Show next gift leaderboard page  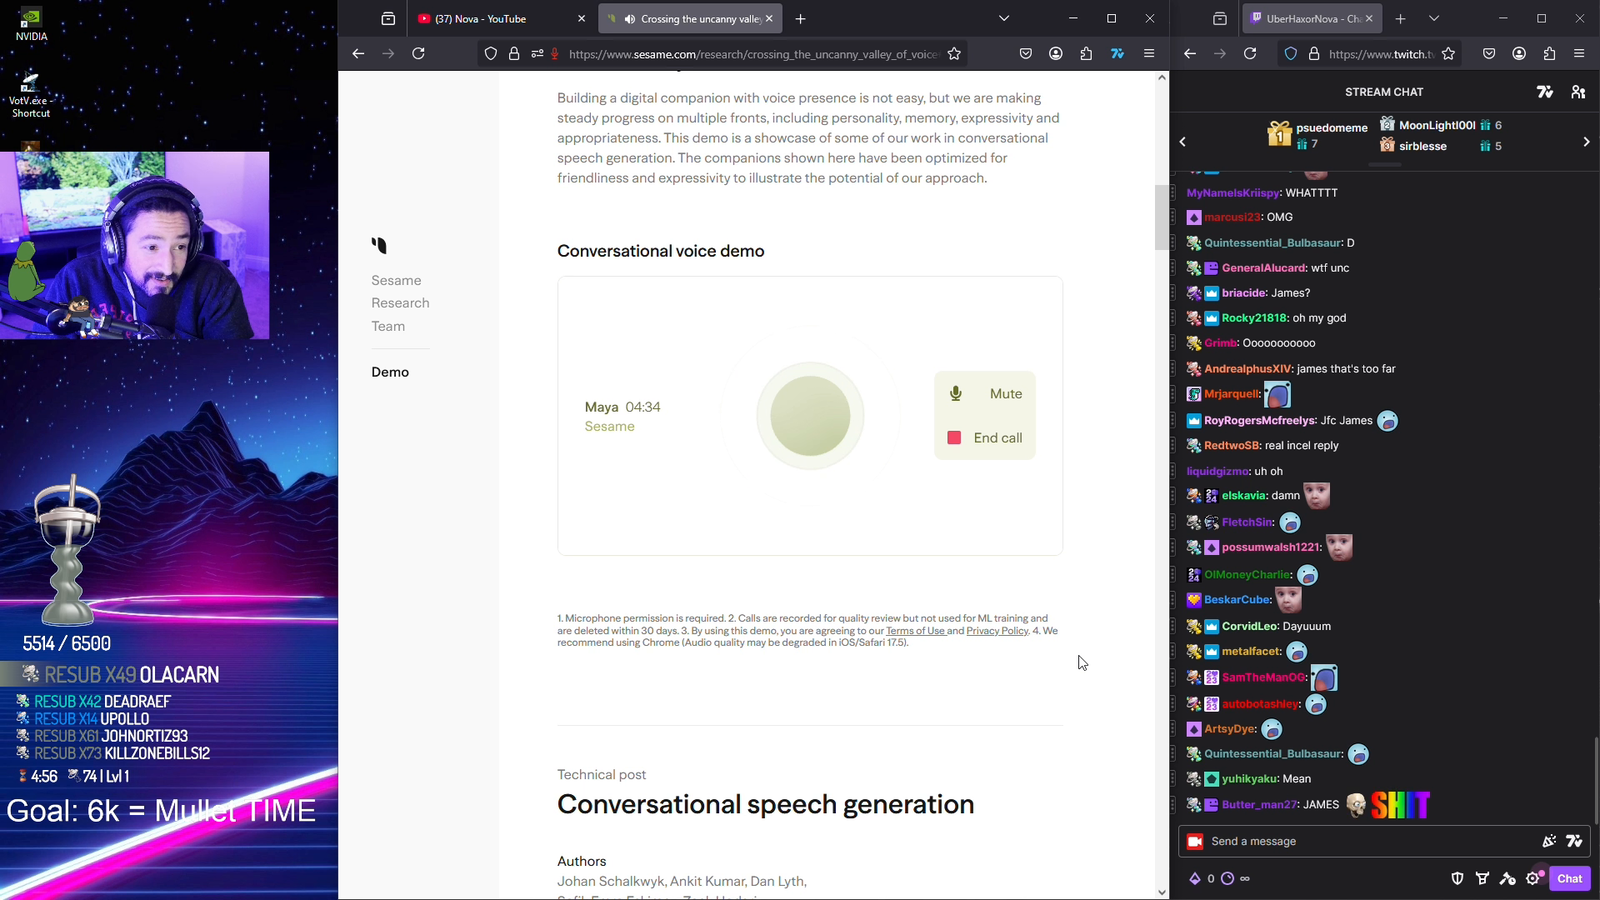point(1586,142)
